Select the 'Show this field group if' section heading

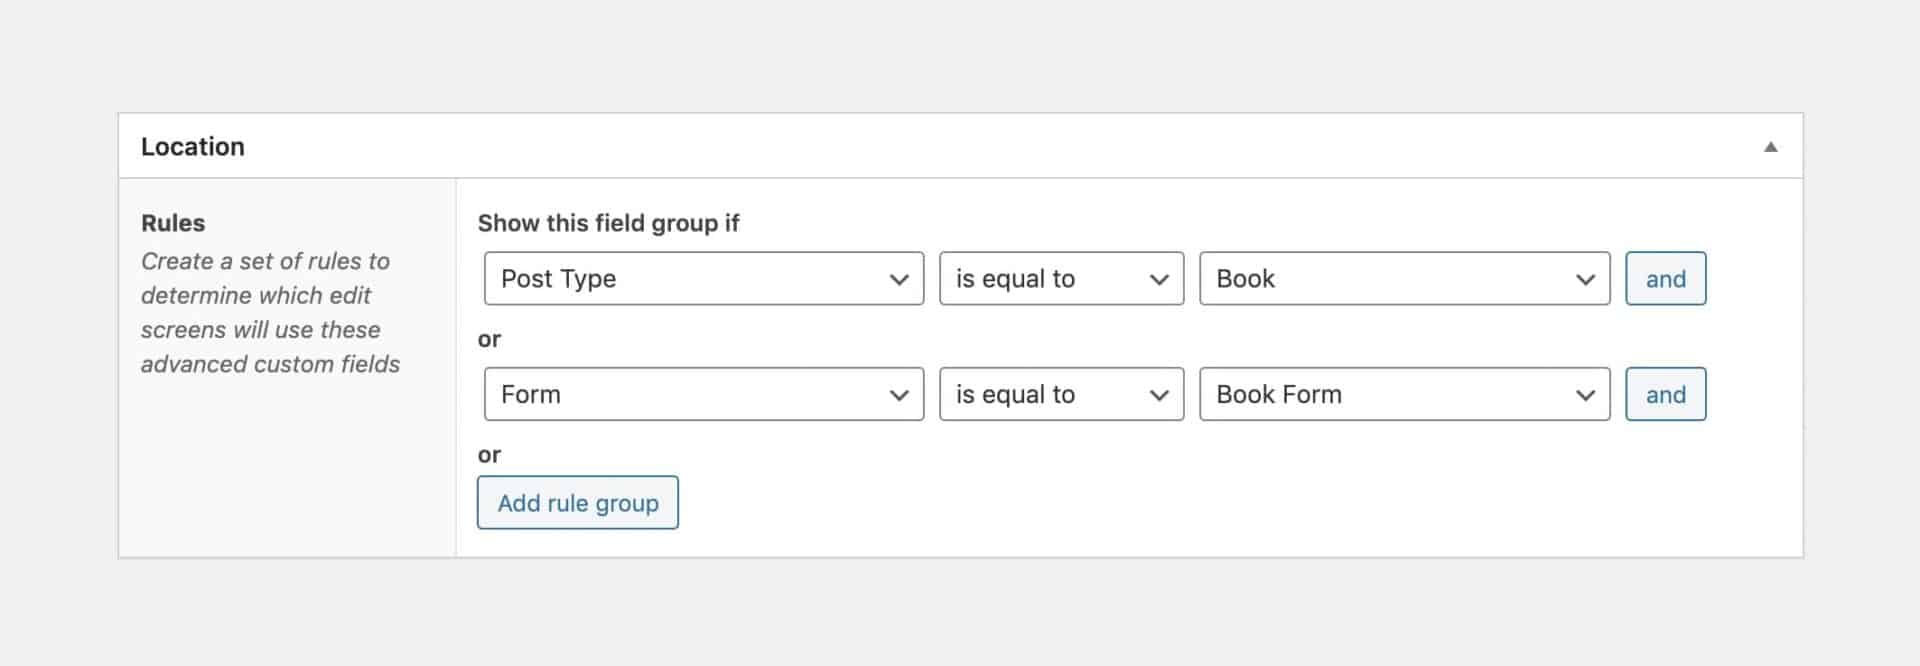coord(608,223)
